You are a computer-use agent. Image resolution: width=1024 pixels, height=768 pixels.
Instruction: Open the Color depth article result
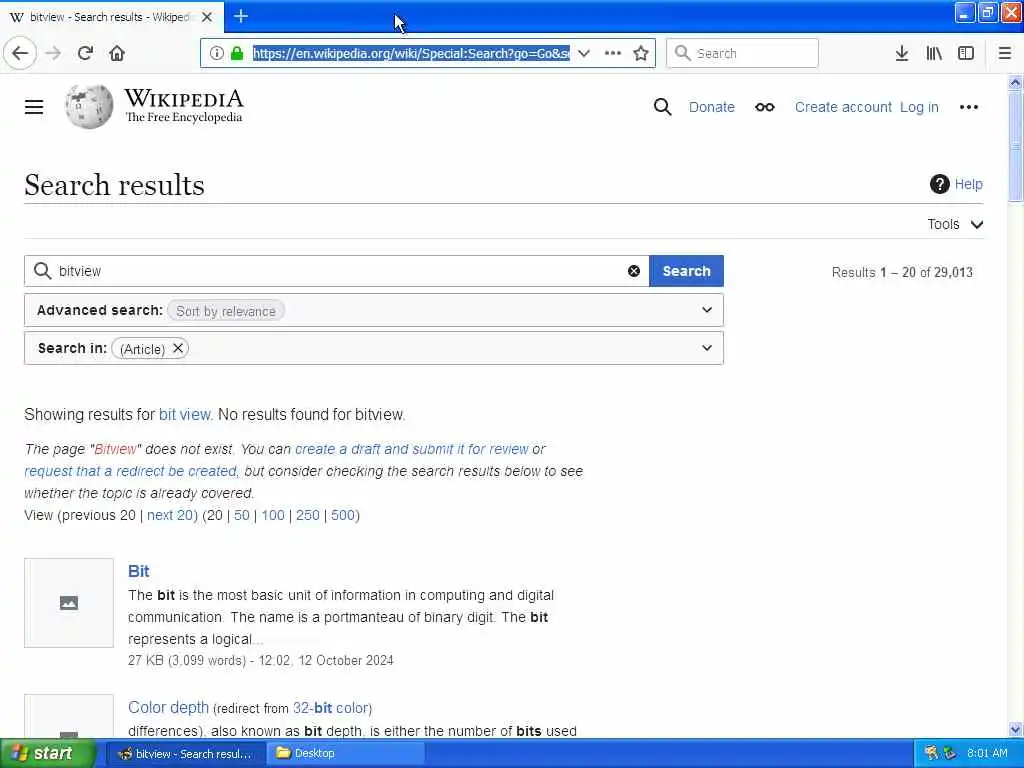click(168, 707)
